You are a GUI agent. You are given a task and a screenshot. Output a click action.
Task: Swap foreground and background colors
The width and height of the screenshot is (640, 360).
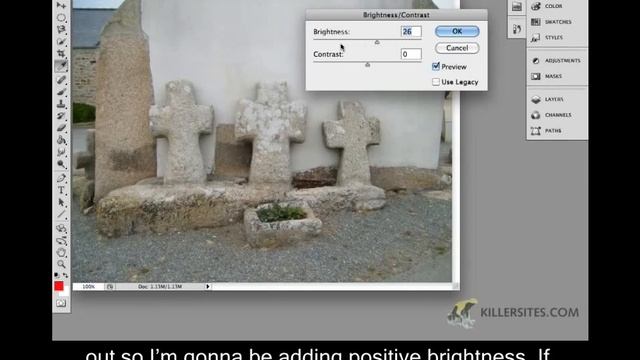coord(65,276)
